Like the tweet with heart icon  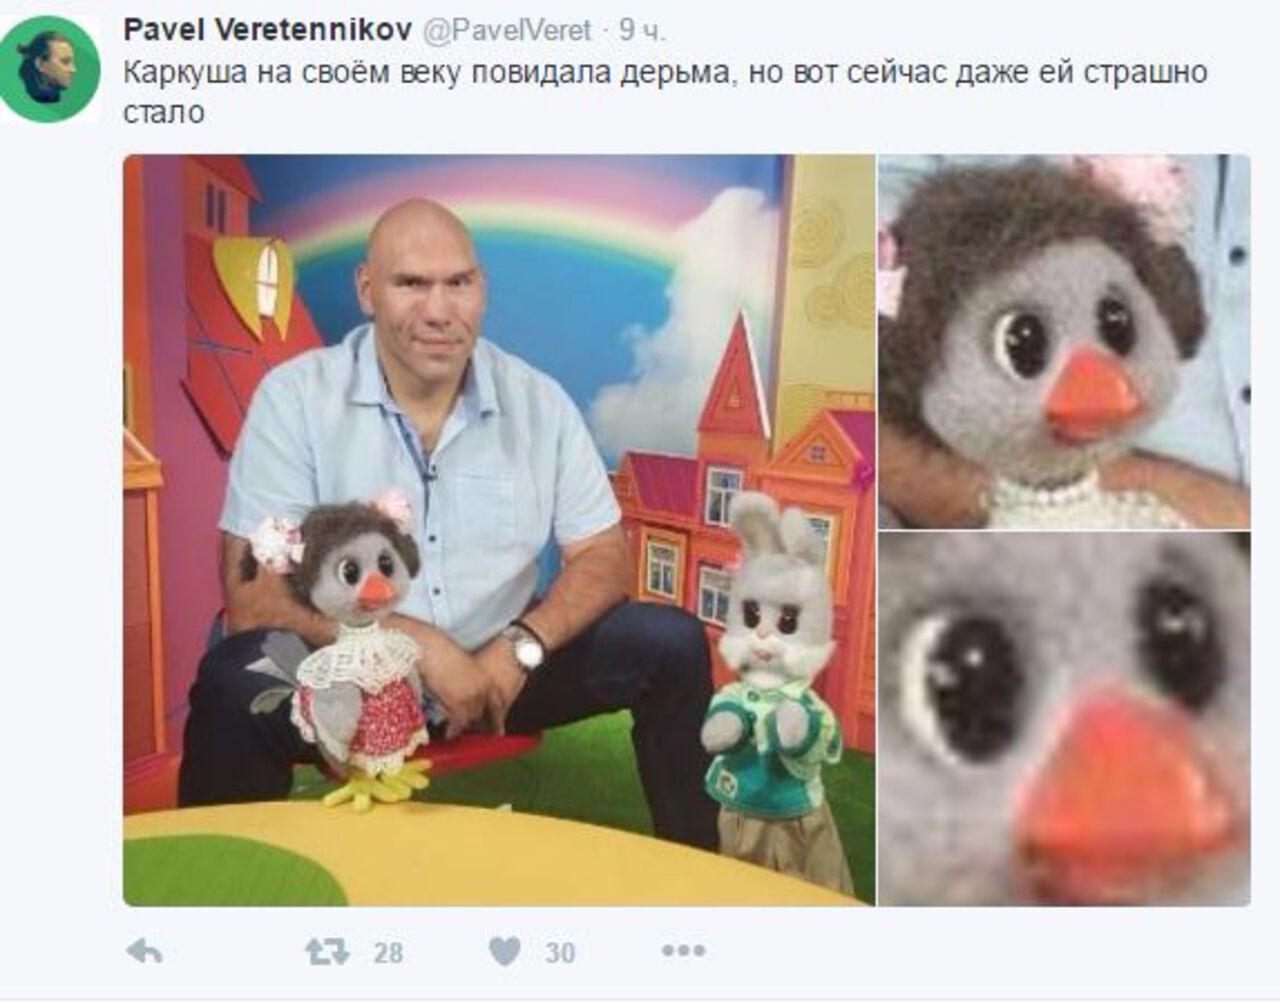(505, 951)
